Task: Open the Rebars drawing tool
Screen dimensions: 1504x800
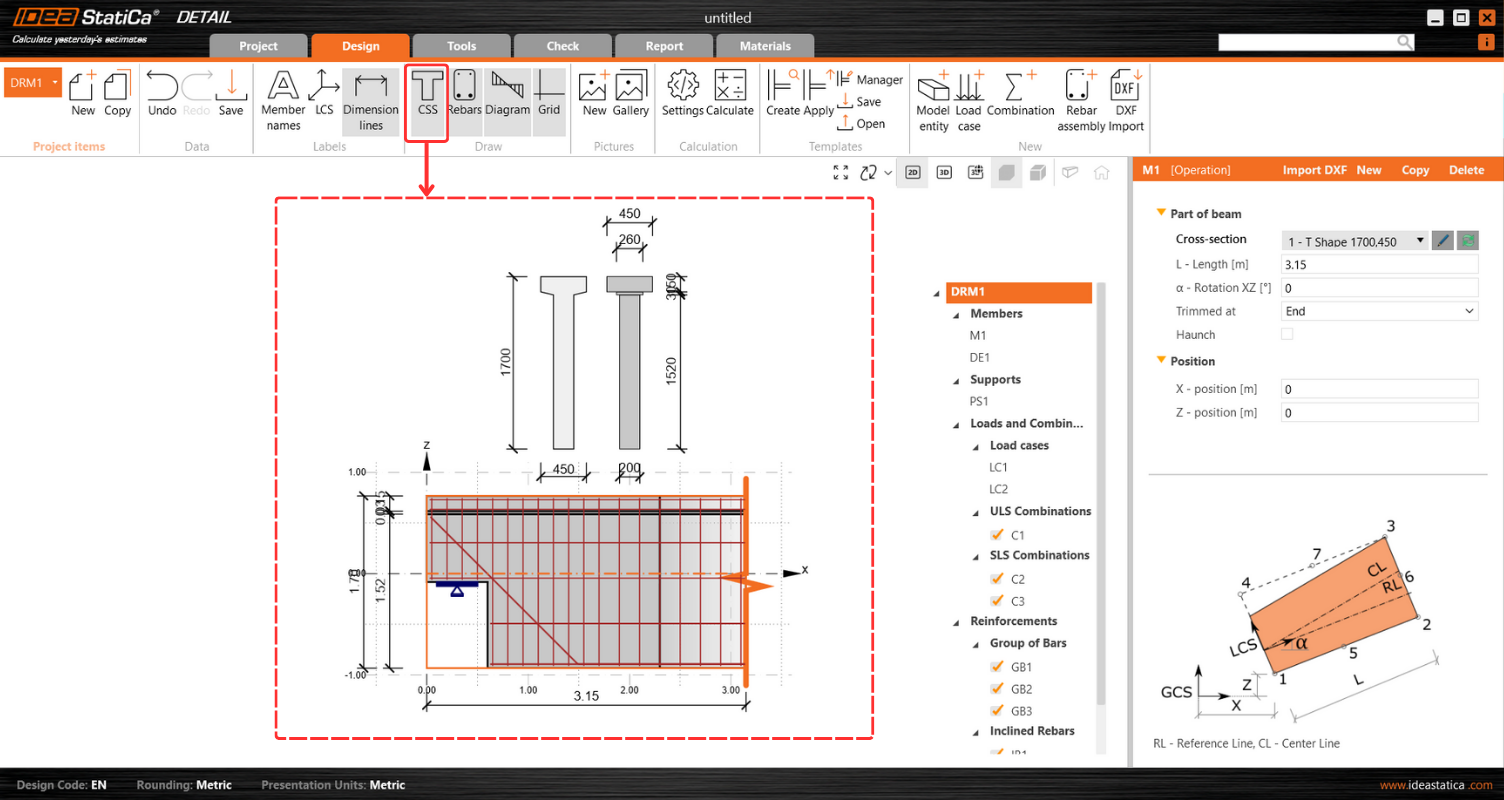Action: coord(464,99)
